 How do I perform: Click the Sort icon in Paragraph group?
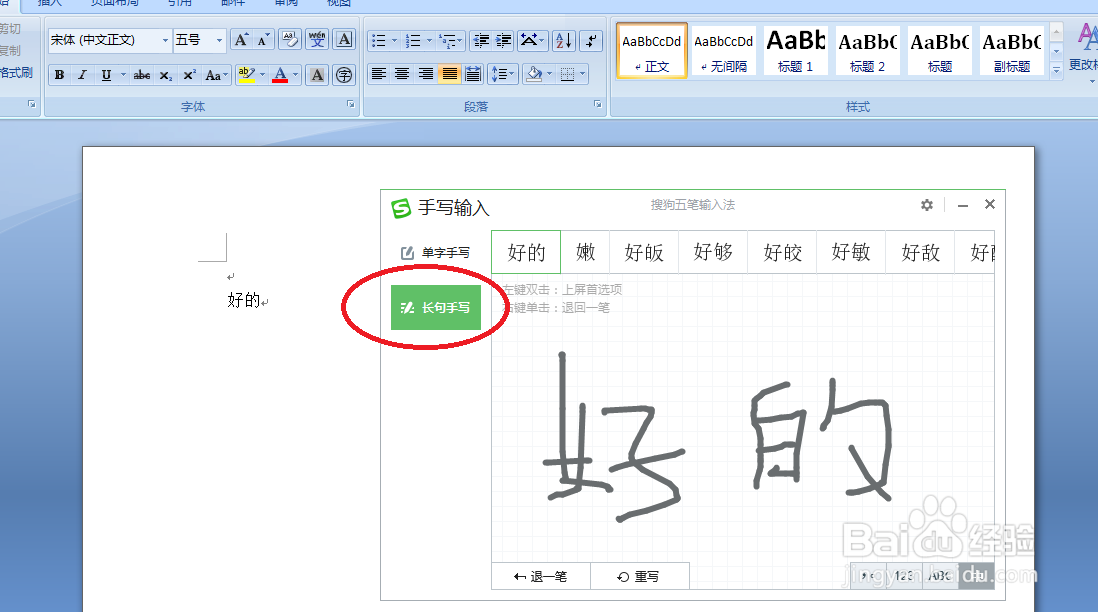point(561,38)
